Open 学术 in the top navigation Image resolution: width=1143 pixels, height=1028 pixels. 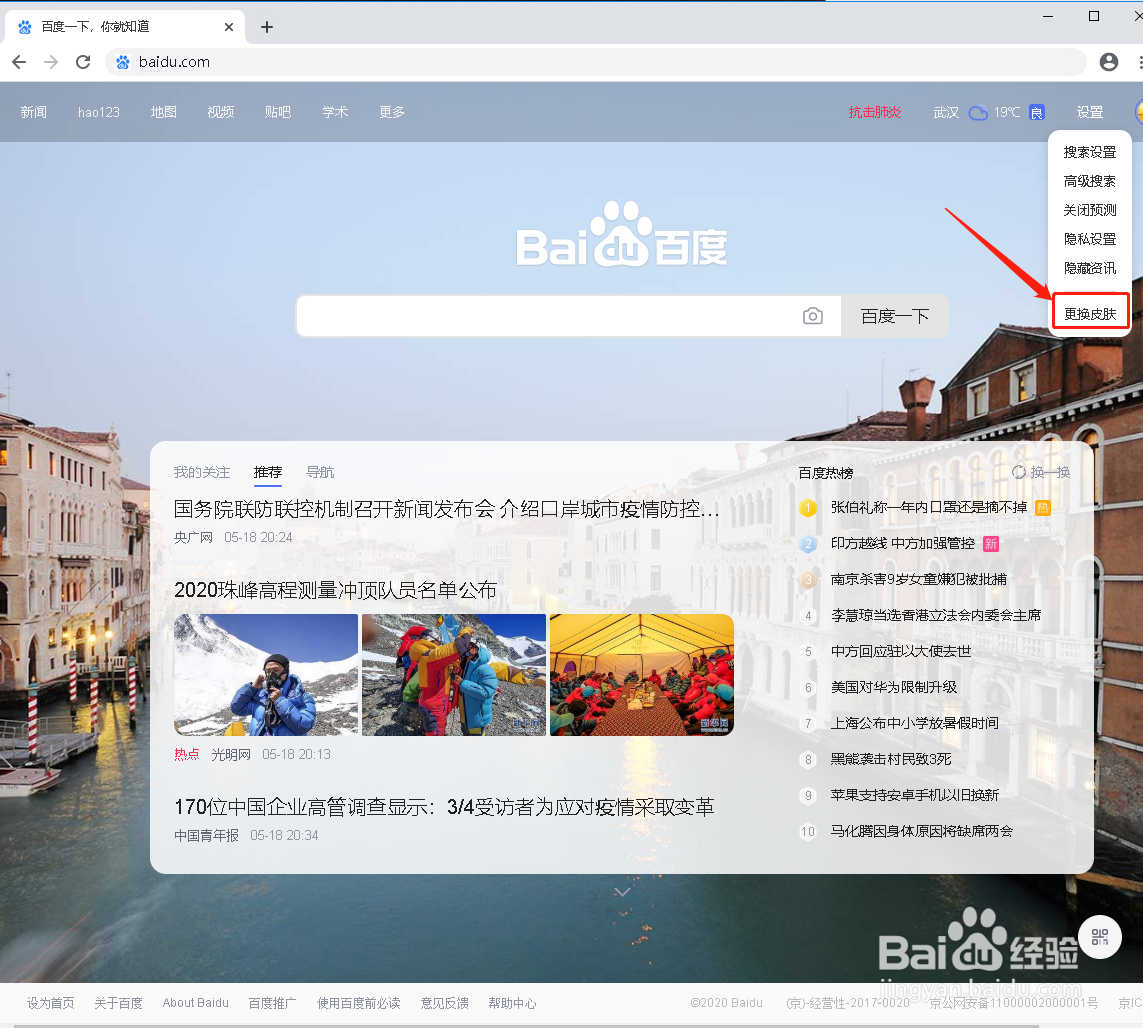335,112
